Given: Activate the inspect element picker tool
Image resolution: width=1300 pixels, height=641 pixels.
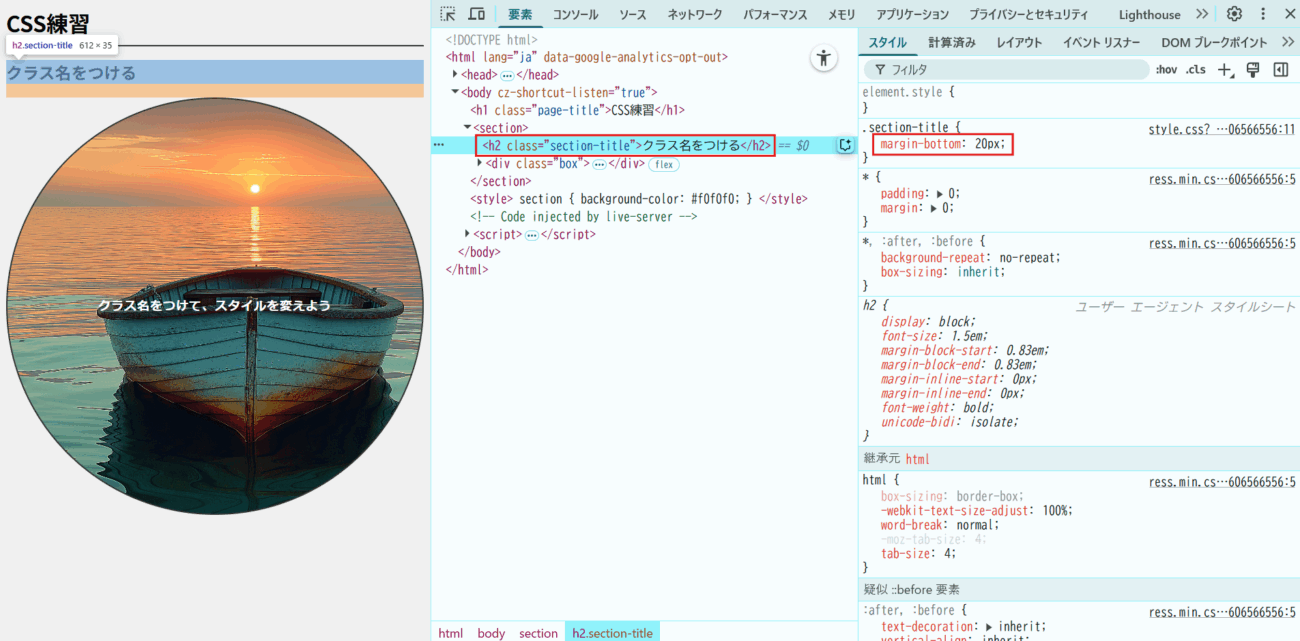Looking at the screenshot, I should [447, 14].
